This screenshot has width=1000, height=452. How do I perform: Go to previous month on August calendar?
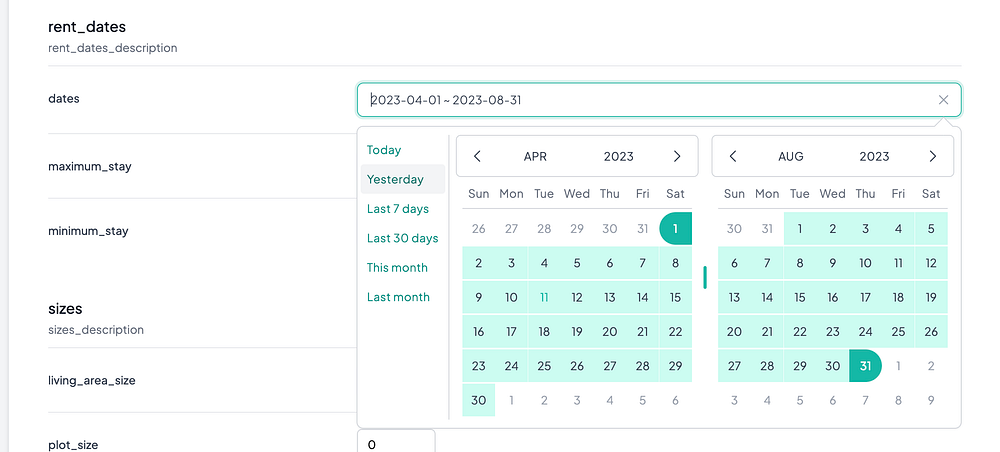pyautogui.click(x=734, y=156)
